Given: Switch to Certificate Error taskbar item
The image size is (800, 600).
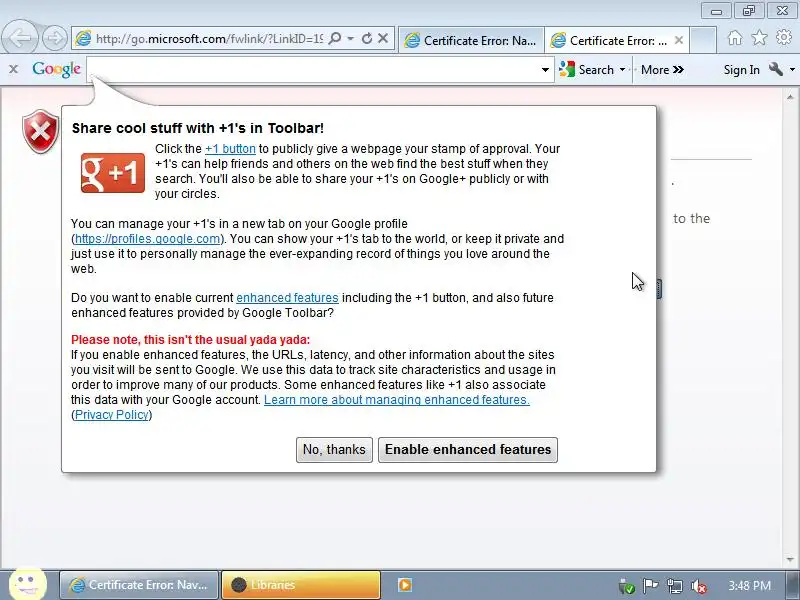Looking at the screenshot, I should [x=139, y=585].
